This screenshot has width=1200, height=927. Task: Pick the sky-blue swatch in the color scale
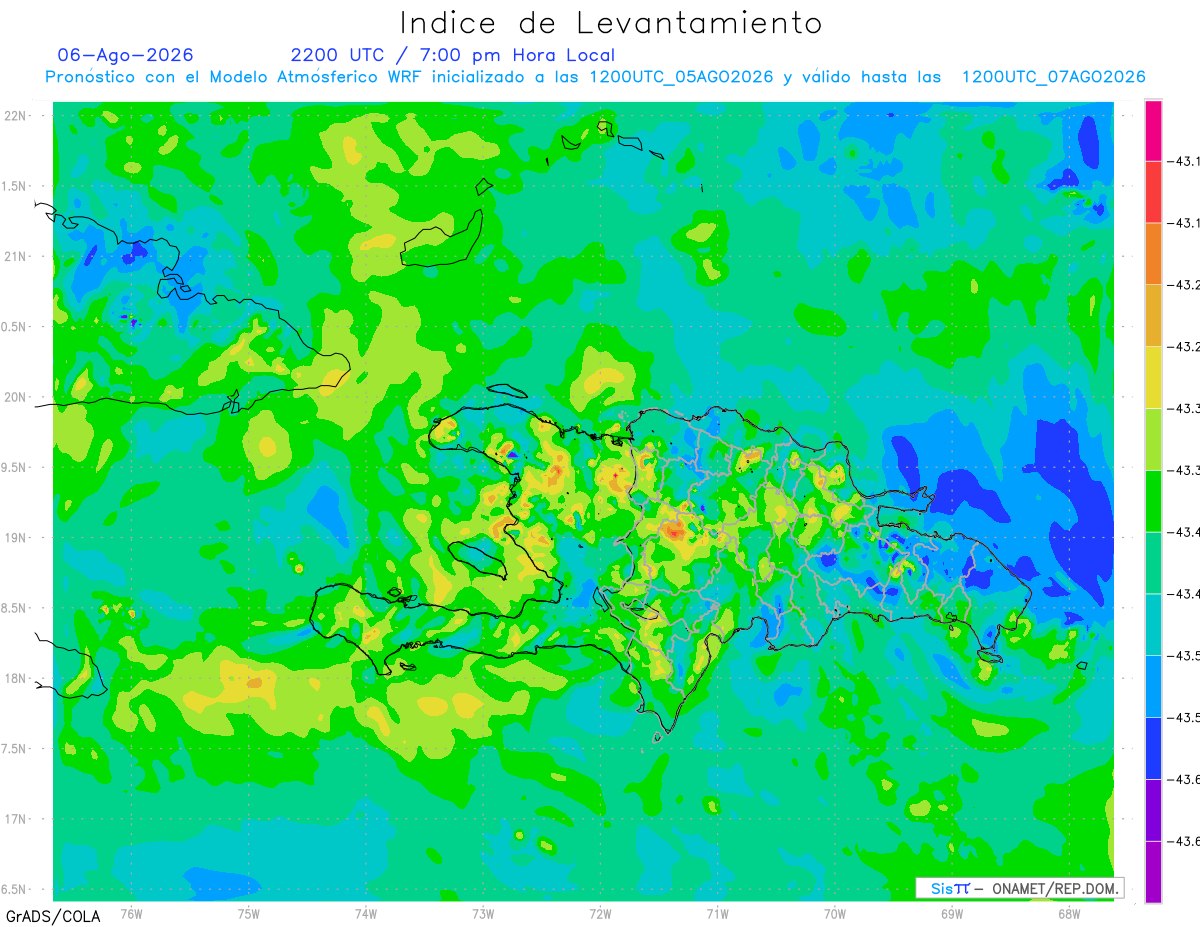[x=1153, y=686]
